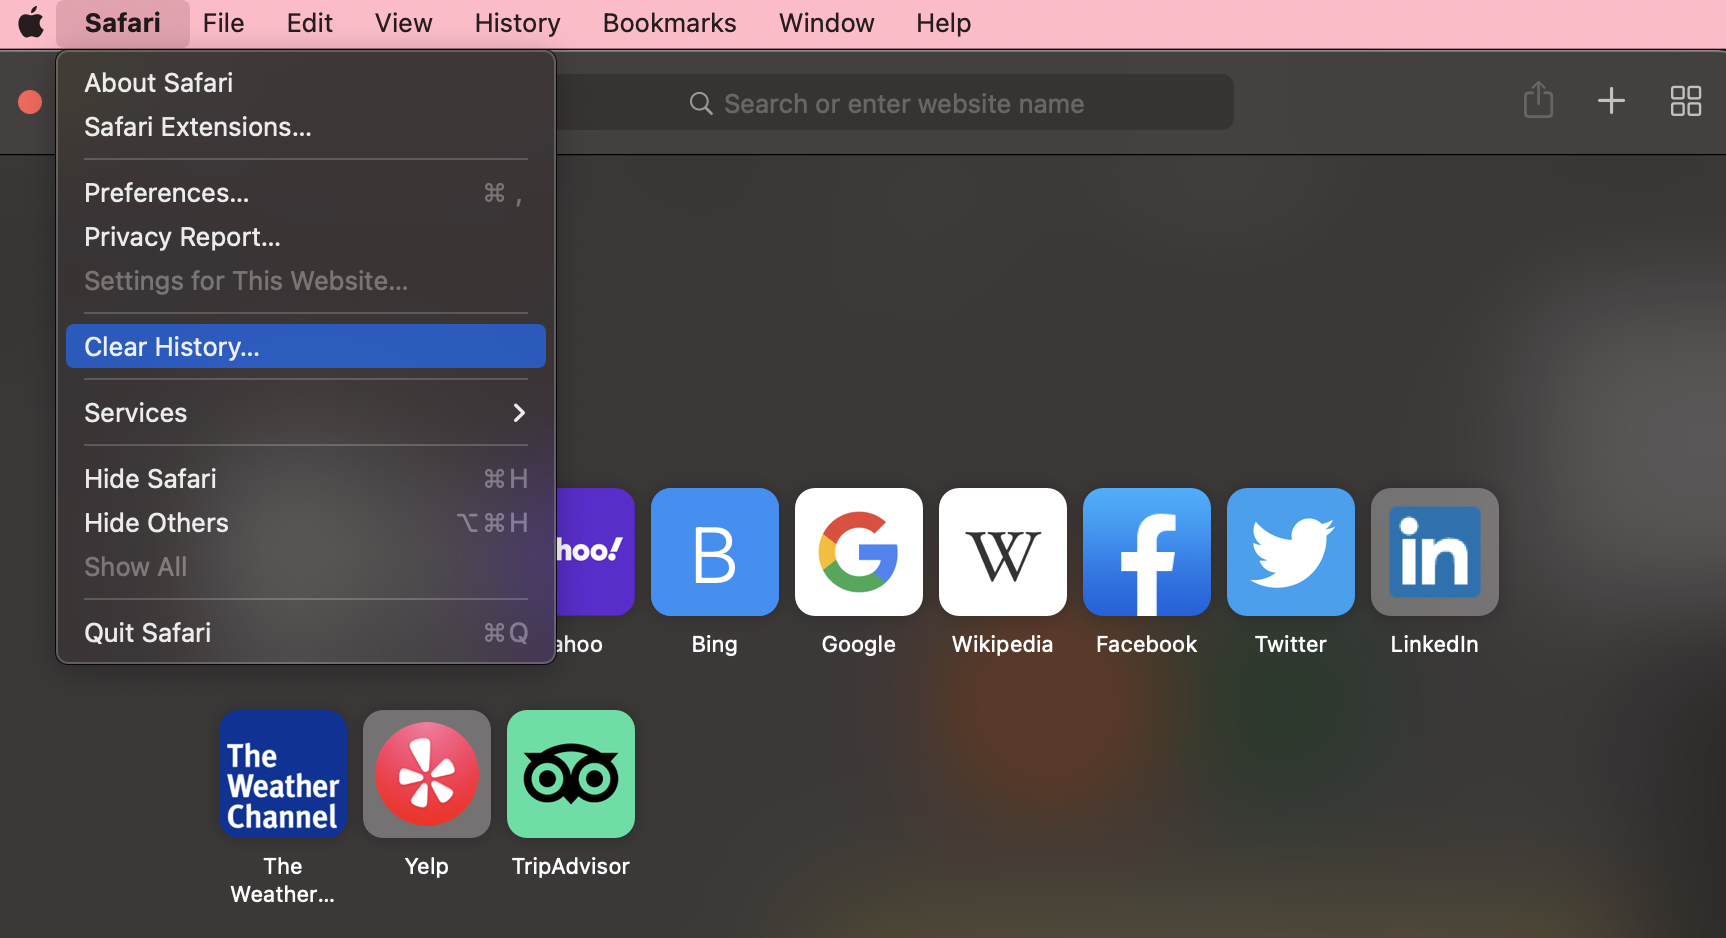The width and height of the screenshot is (1726, 938).
Task: Open the Twitter favorite icon
Action: [x=1291, y=552]
